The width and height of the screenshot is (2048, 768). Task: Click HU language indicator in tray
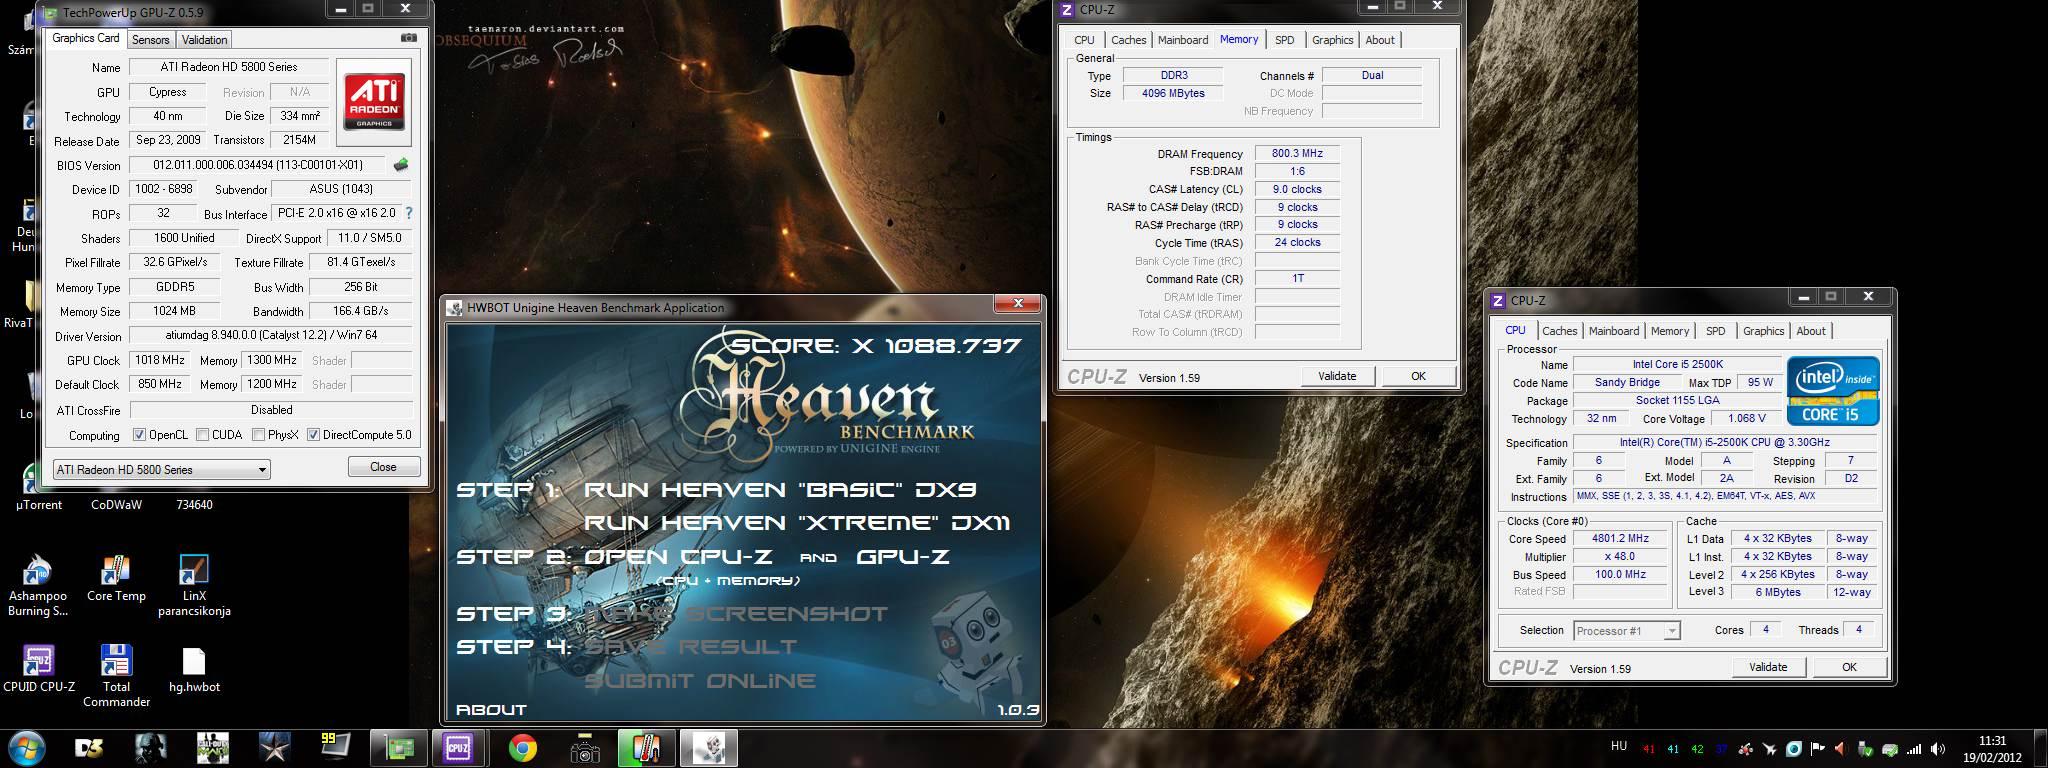1619,745
